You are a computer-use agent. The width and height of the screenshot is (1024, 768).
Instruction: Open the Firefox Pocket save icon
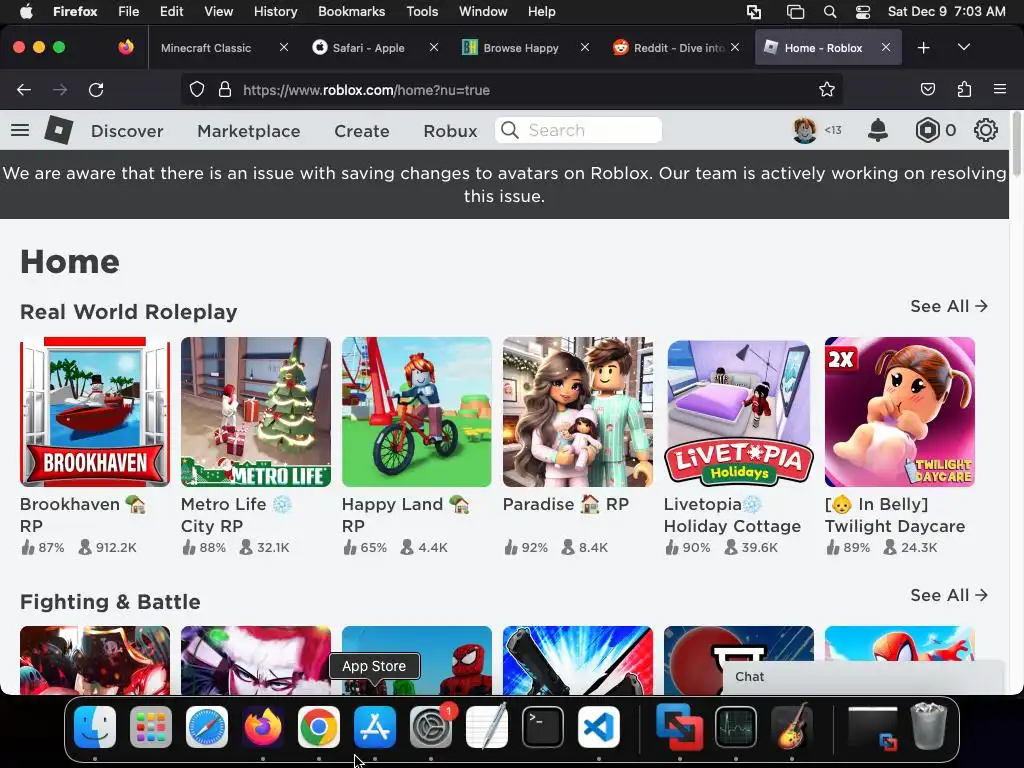pyautogui.click(x=927, y=89)
